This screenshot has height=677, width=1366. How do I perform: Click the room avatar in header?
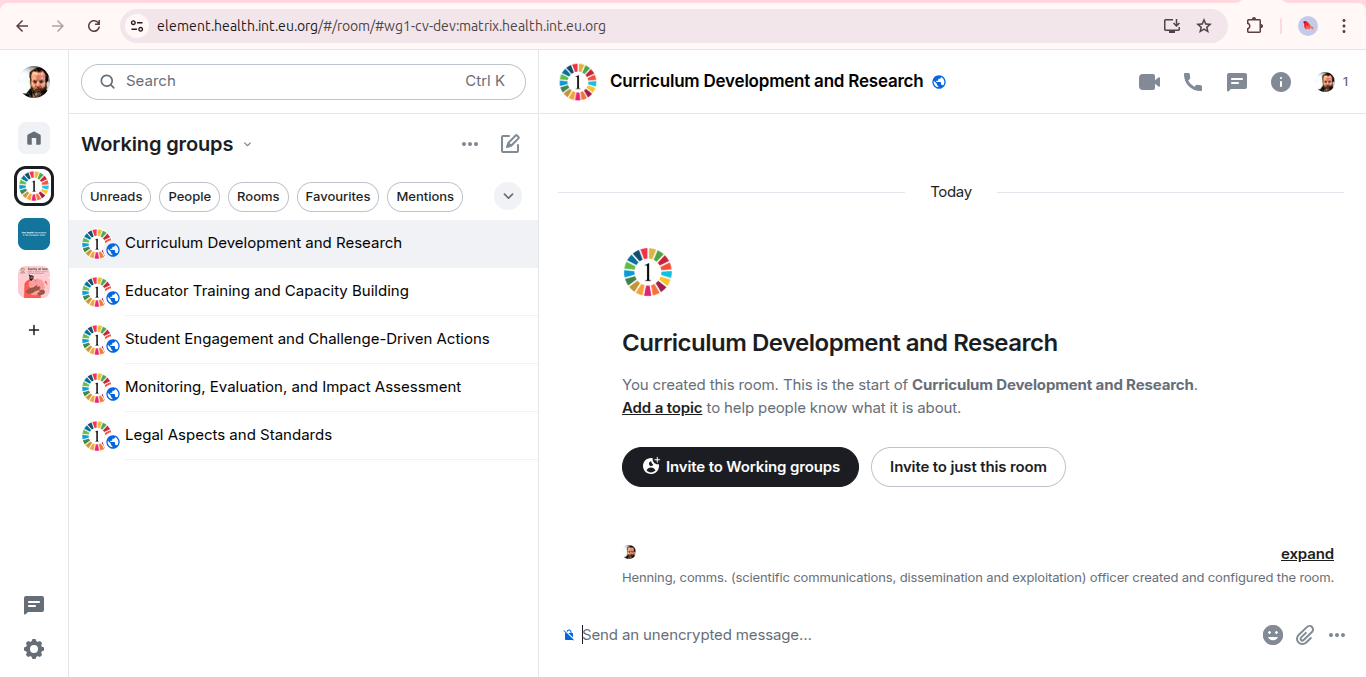pos(578,82)
